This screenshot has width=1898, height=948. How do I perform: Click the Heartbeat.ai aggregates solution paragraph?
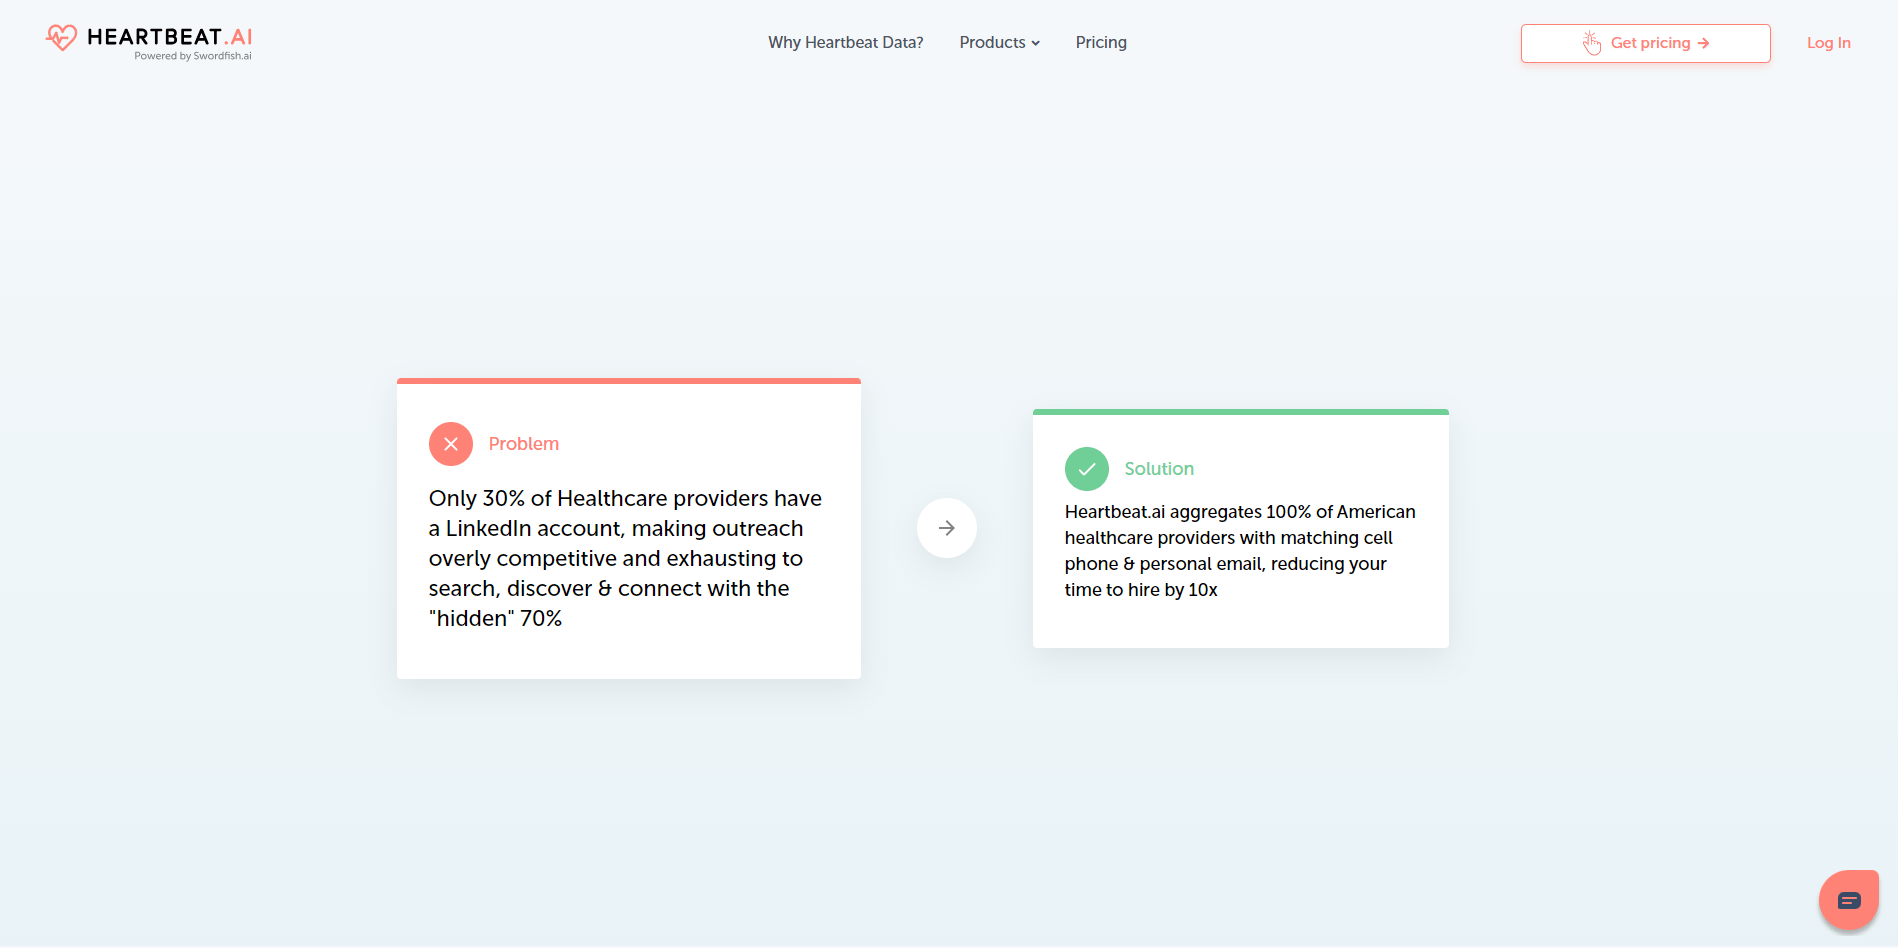click(1239, 551)
